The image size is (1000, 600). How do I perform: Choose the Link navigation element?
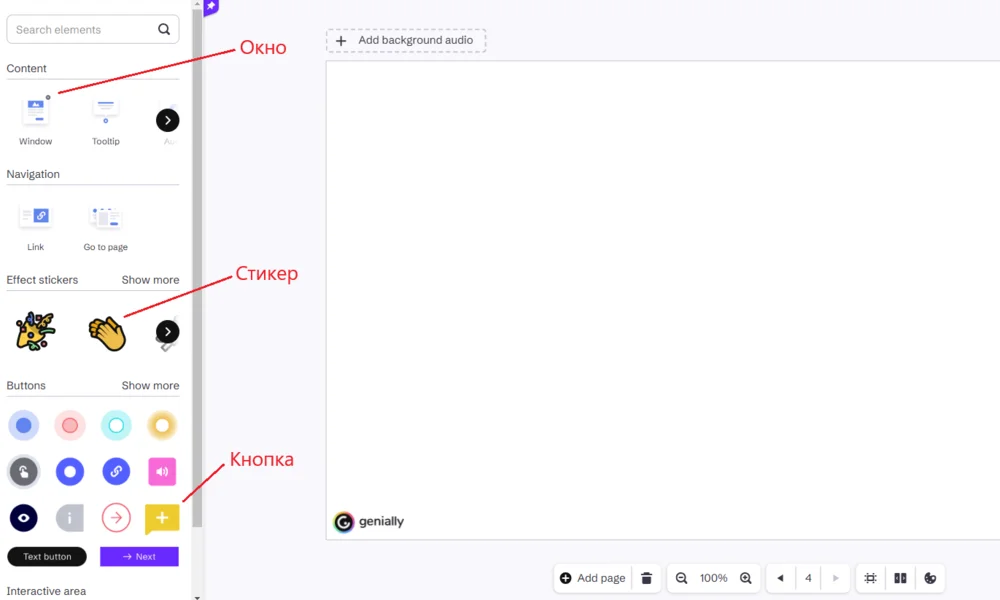[x=35, y=228]
